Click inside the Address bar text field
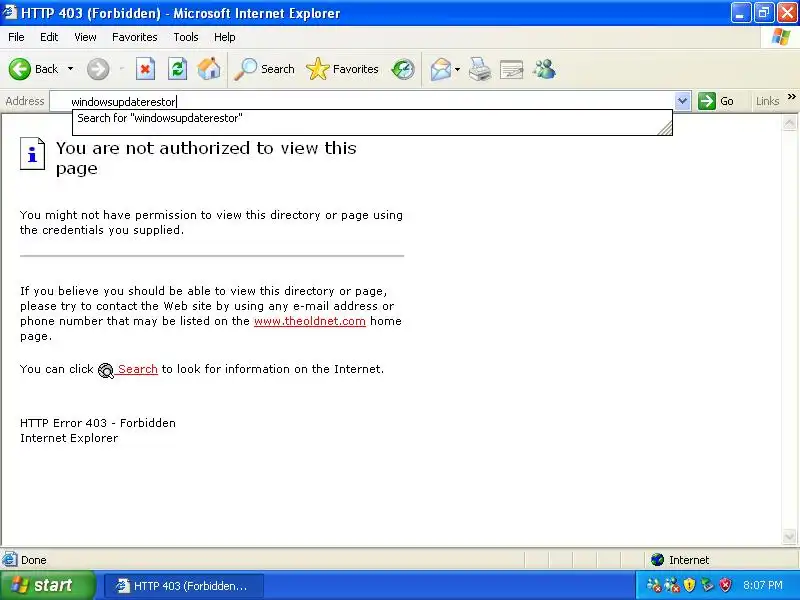Image resolution: width=800 pixels, height=600 pixels. click(362, 102)
